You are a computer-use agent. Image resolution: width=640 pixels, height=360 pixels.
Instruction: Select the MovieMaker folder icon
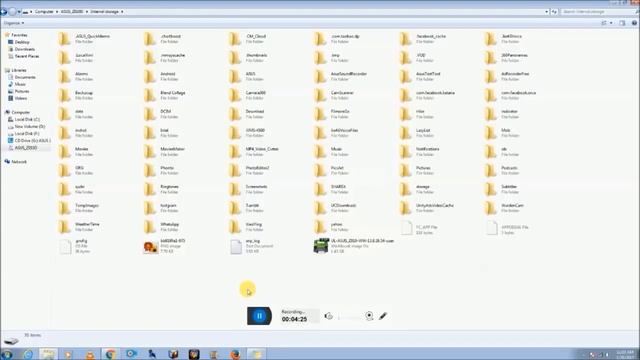[150, 151]
